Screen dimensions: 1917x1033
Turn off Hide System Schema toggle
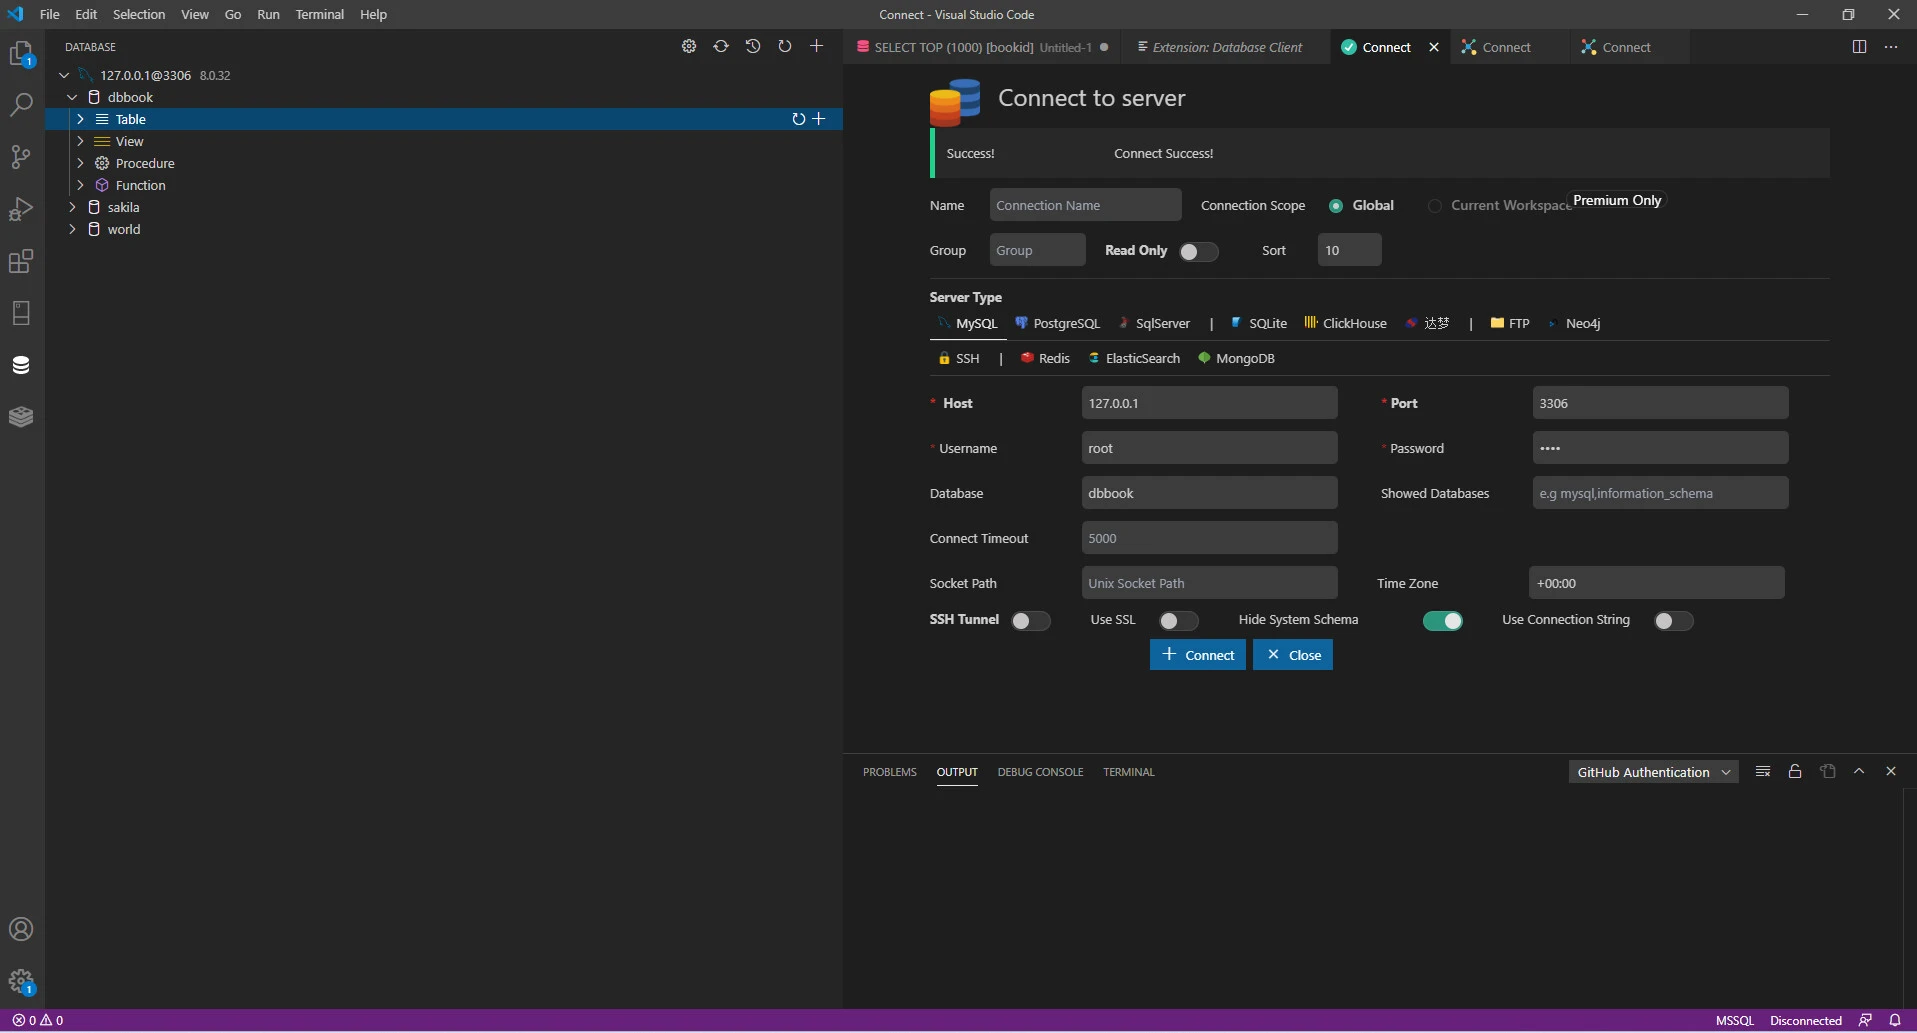click(1442, 621)
